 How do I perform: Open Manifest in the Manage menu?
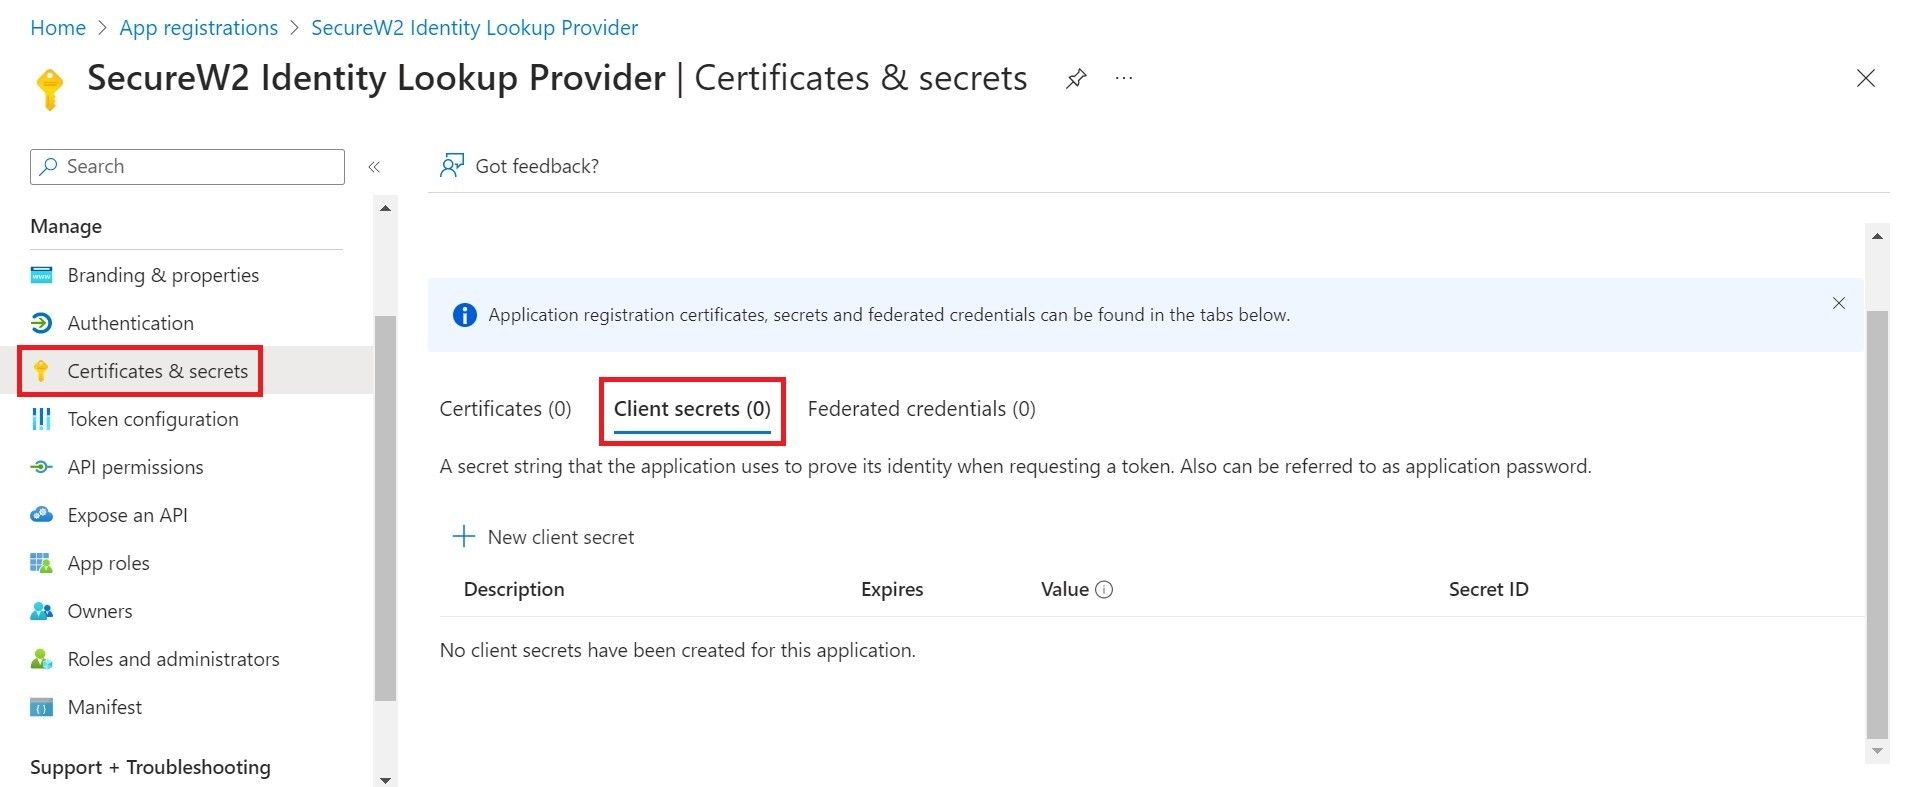coord(104,707)
